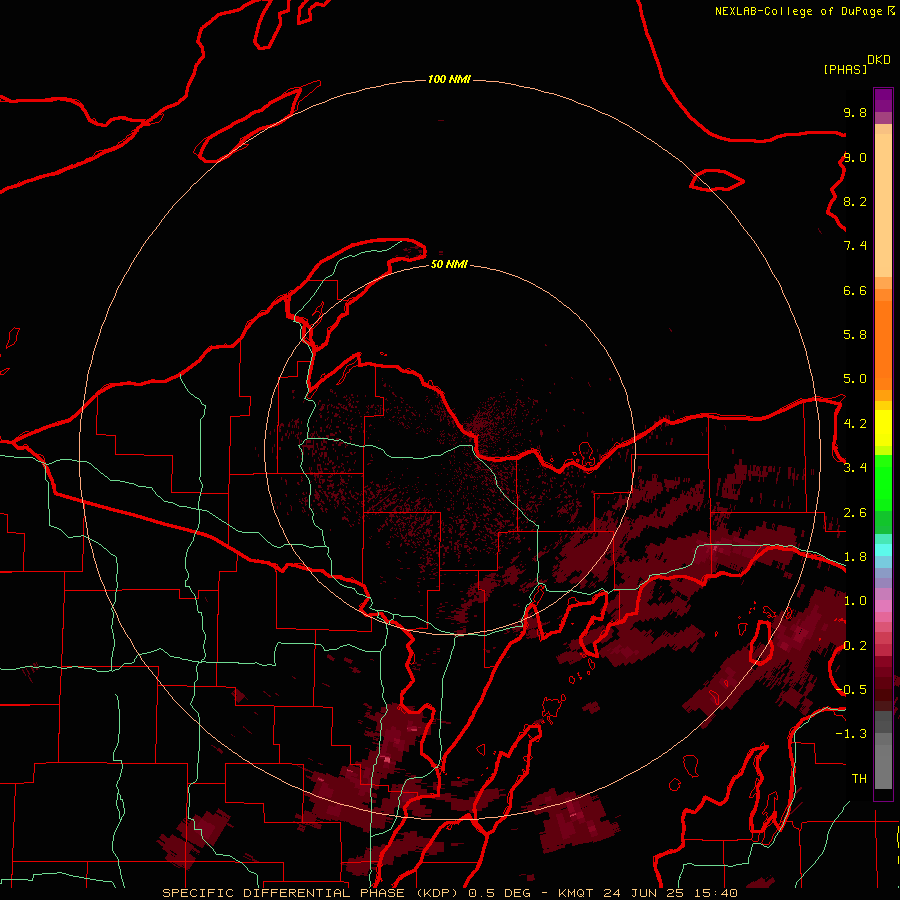Select the yellow band beside 4.2
This screenshot has height=900, width=900.
pyautogui.click(x=883, y=428)
